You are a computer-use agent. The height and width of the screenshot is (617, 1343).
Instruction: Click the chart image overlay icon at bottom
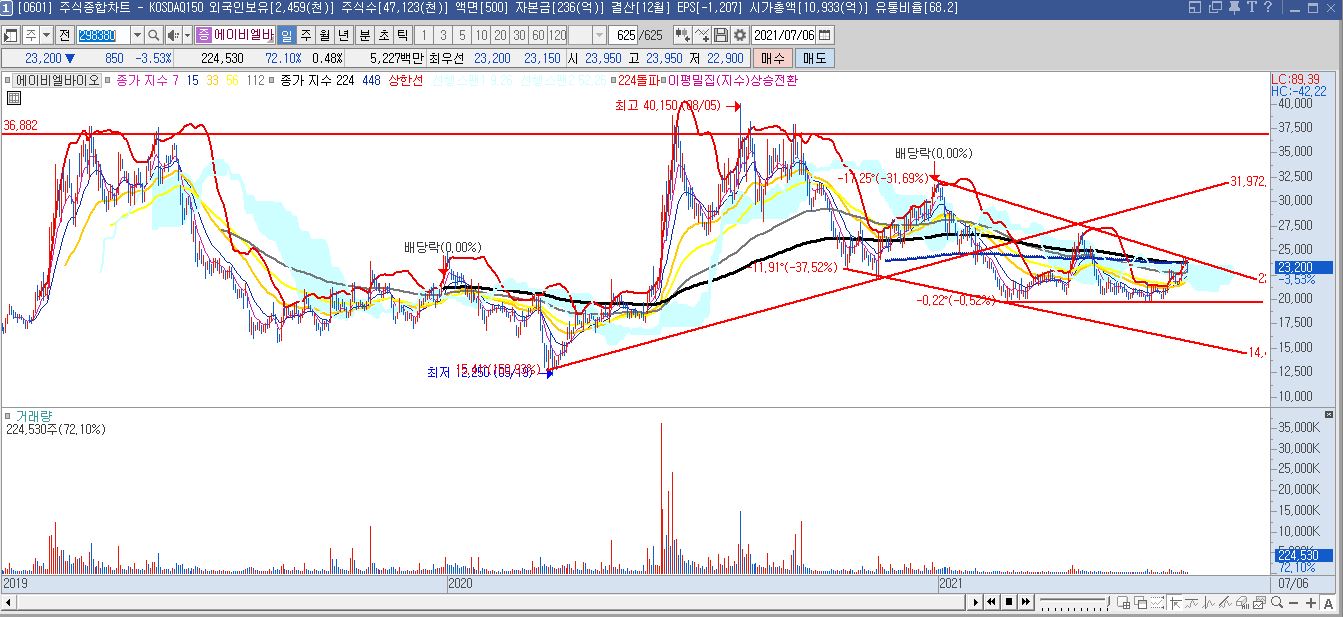[1259, 602]
